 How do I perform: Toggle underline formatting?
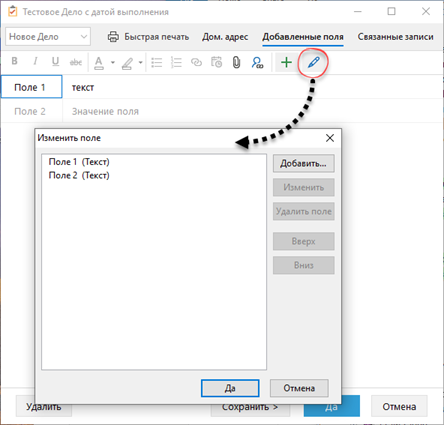pos(55,61)
